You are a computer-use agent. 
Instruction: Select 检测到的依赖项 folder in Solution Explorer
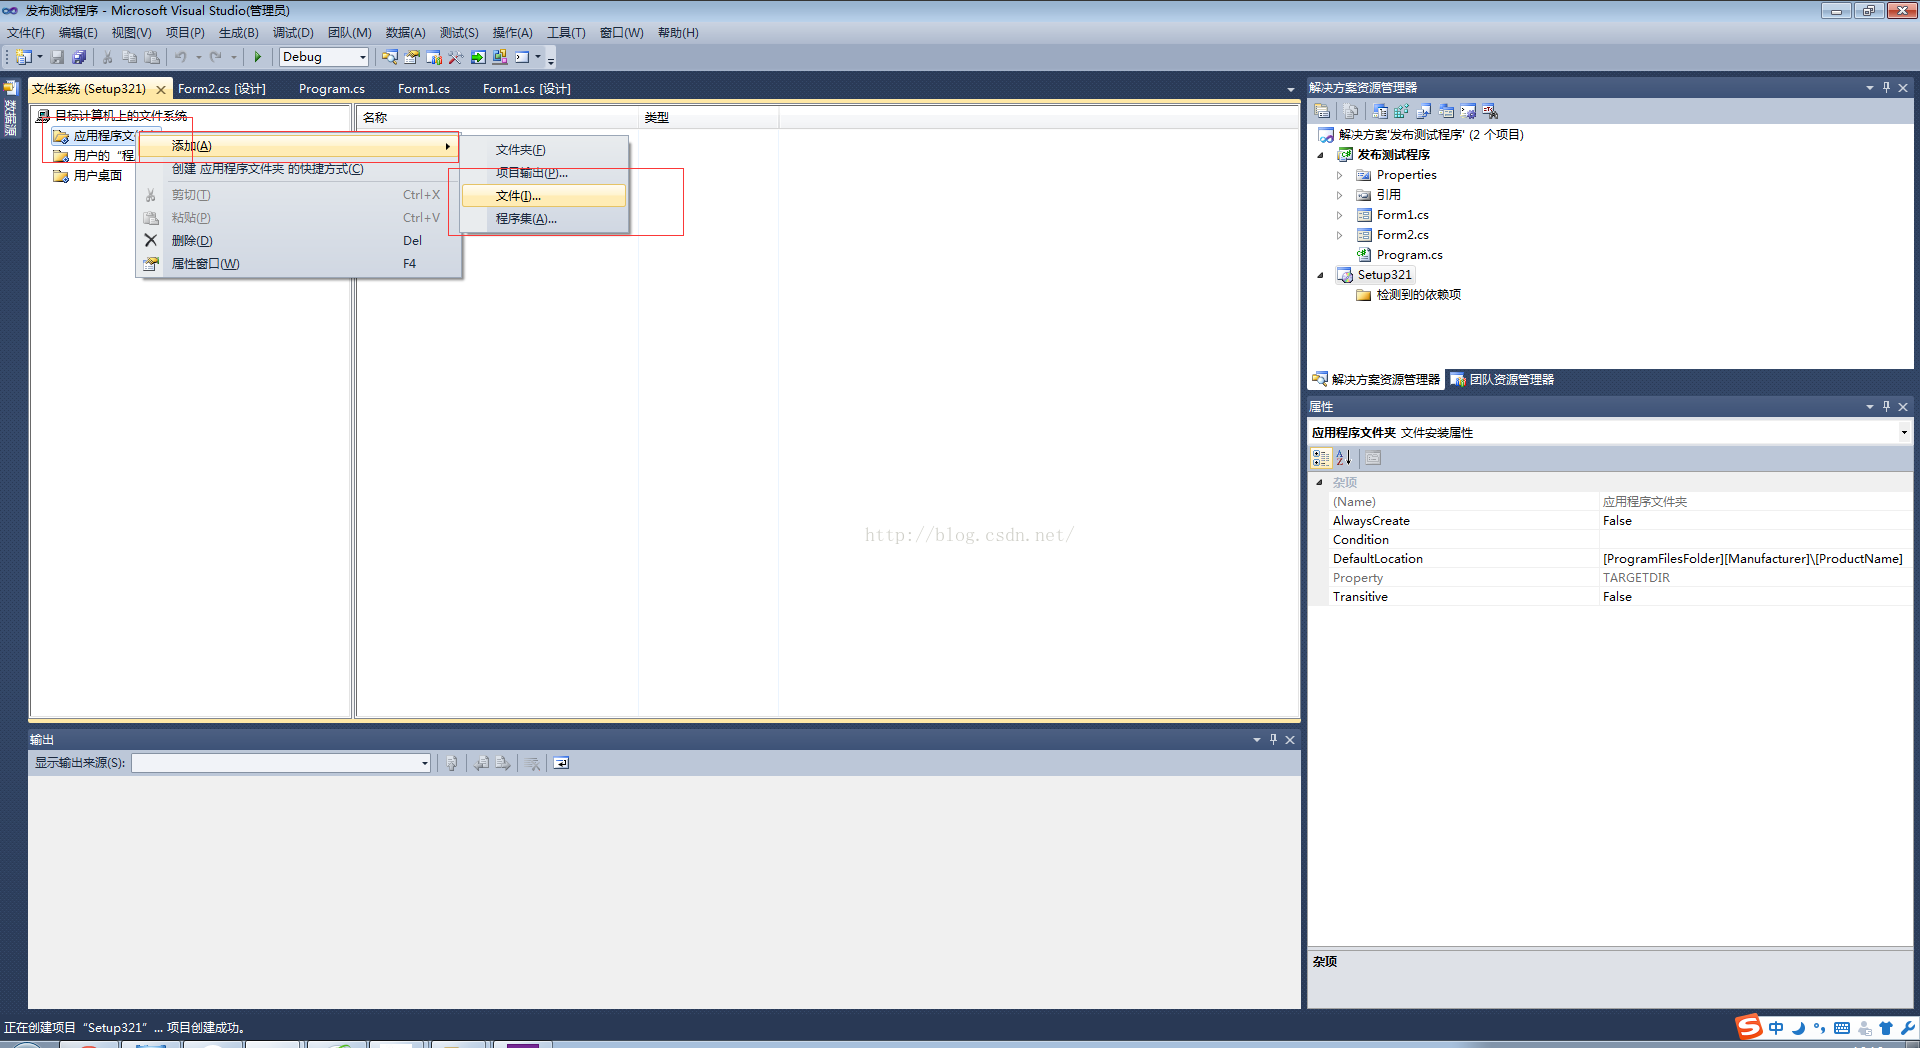point(1418,295)
